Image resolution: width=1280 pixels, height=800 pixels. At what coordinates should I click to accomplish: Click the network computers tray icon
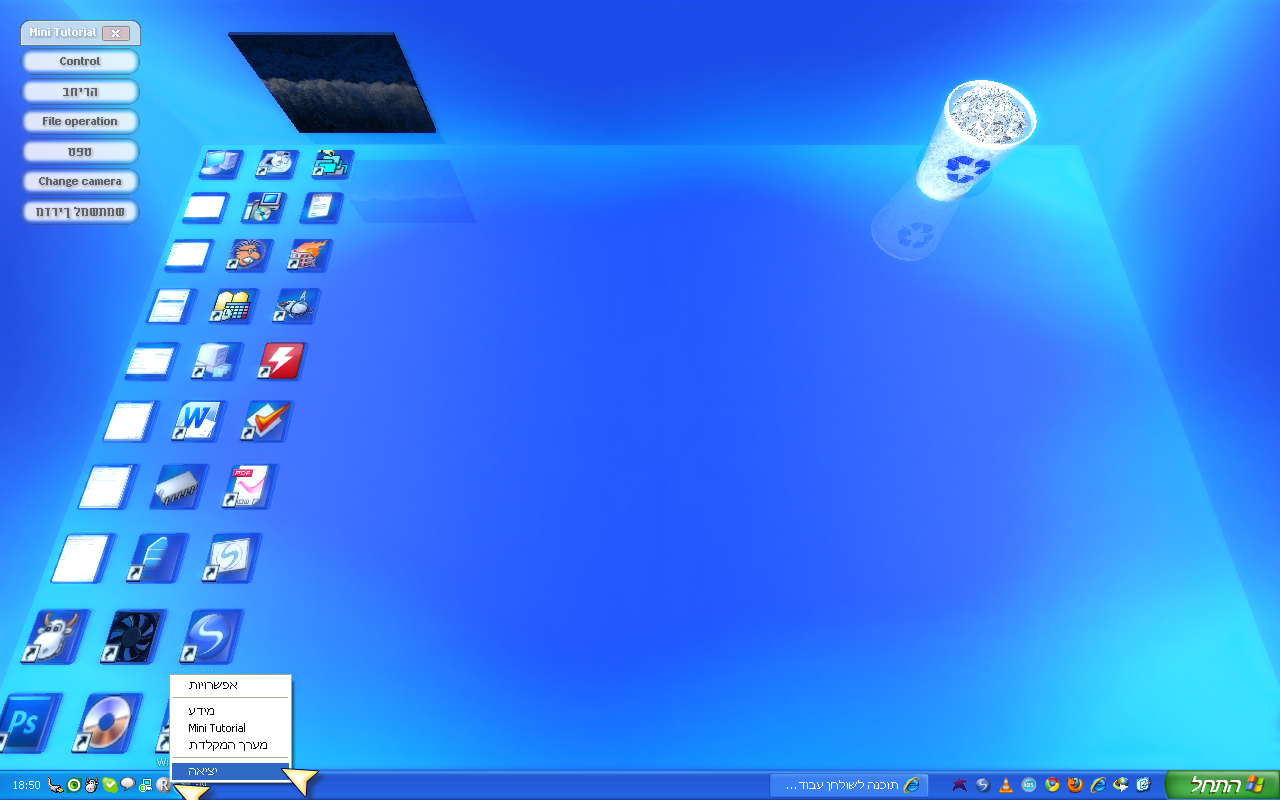coord(145,786)
